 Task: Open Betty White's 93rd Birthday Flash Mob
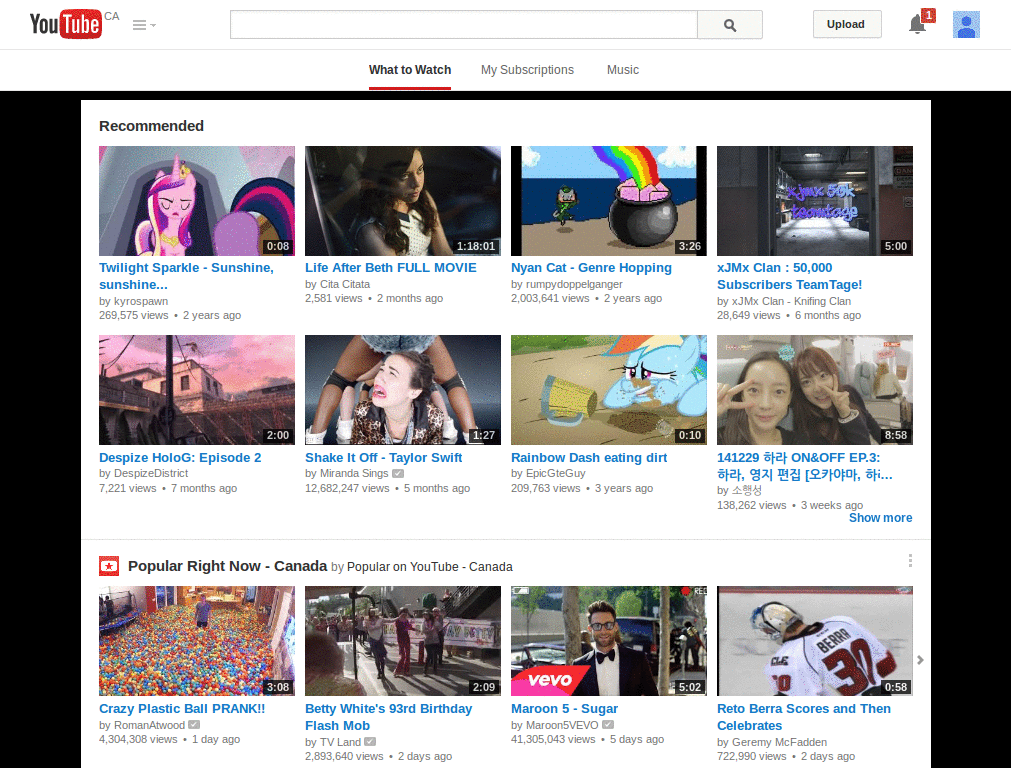point(389,717)
